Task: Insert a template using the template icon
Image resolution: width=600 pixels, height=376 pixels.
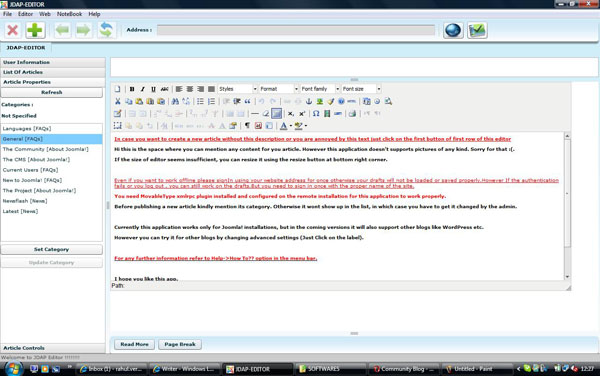Action: (x=269, y=126)
